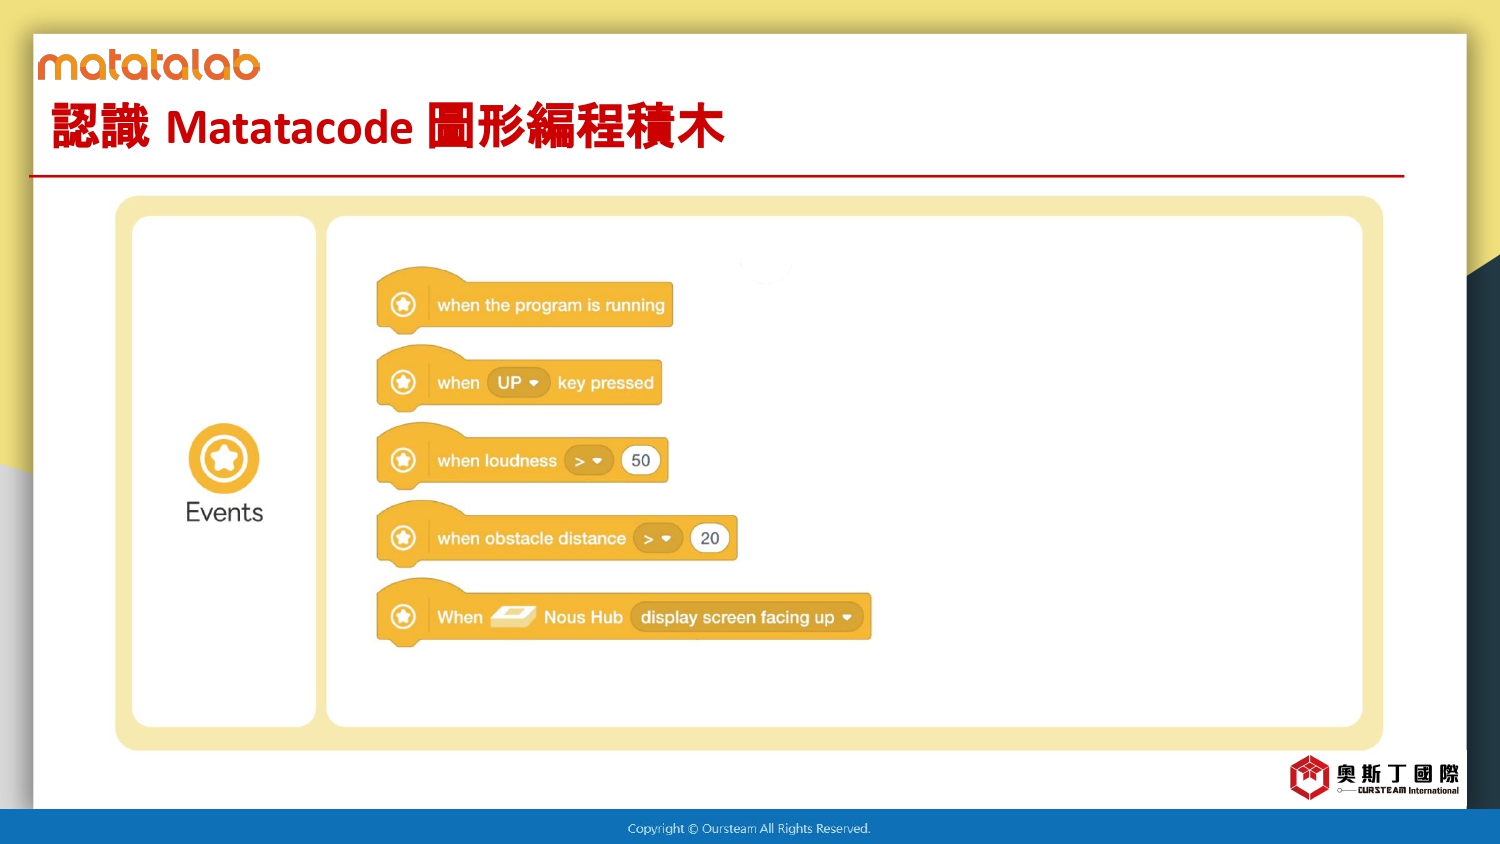Select the 'key pressed' text
This screenshot has width=1500, height=844.
tap(606, 383)
